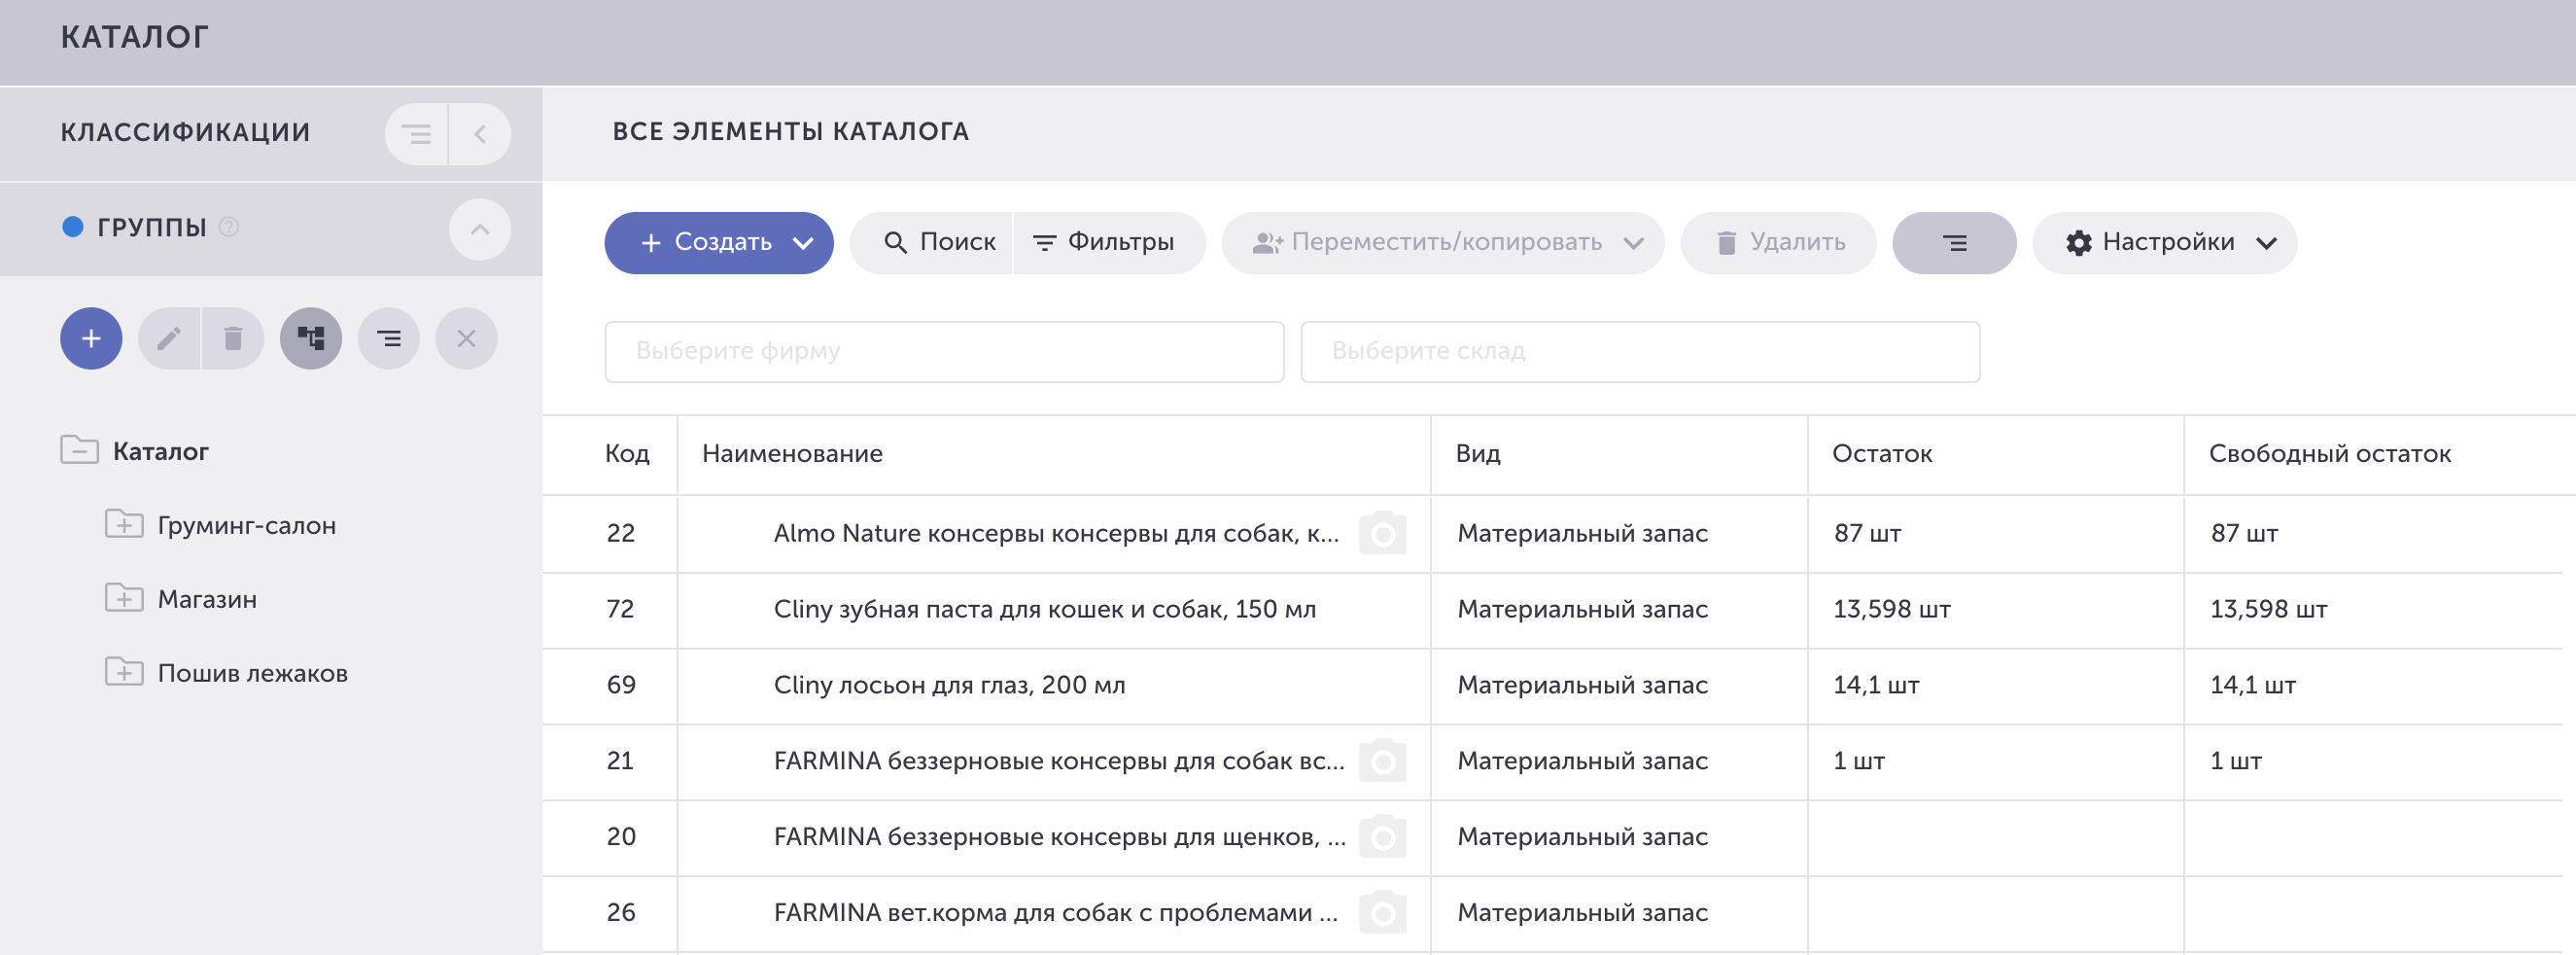Open photo icon for FARMINA щенков row
Screen dimensions: 2576x955
[1382, 837]
